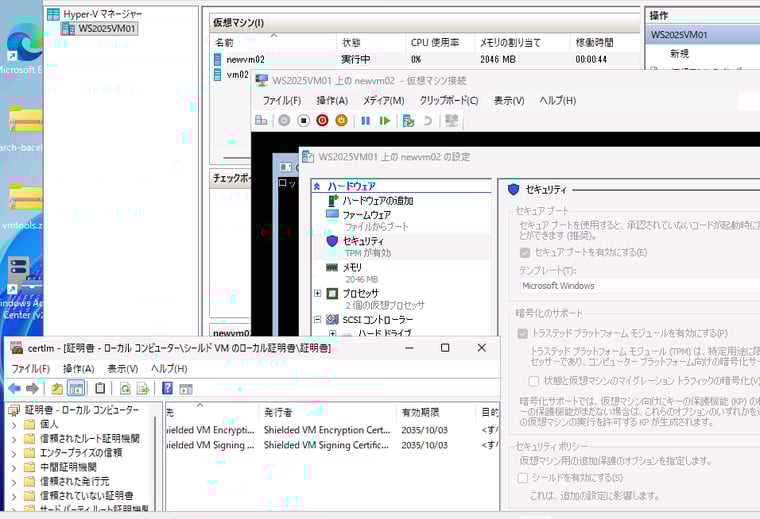Viewport: 760px width, 519px height.
Task: Expand the Processor node in settings tree
Action: tap(317, 293)
